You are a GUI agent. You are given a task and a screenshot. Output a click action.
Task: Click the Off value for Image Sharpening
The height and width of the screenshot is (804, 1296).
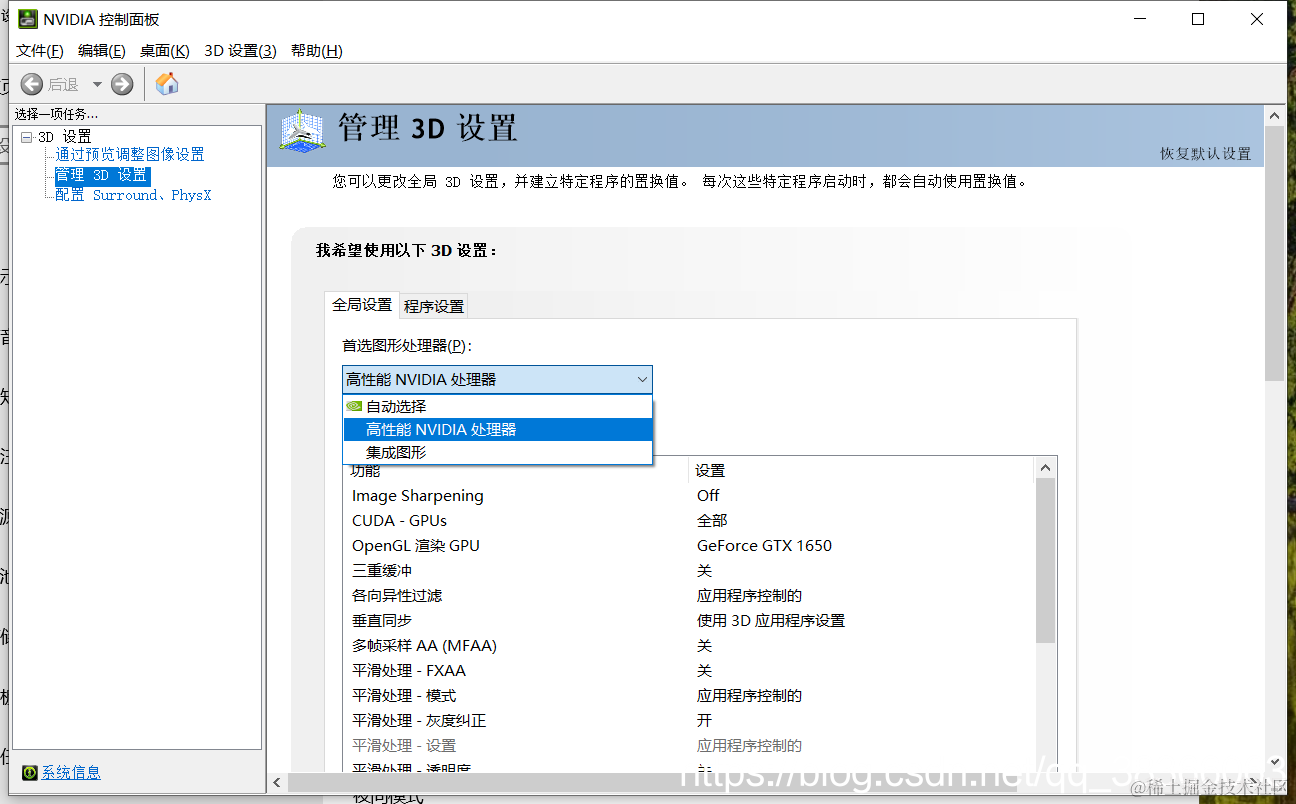click(x=708, y=496)
